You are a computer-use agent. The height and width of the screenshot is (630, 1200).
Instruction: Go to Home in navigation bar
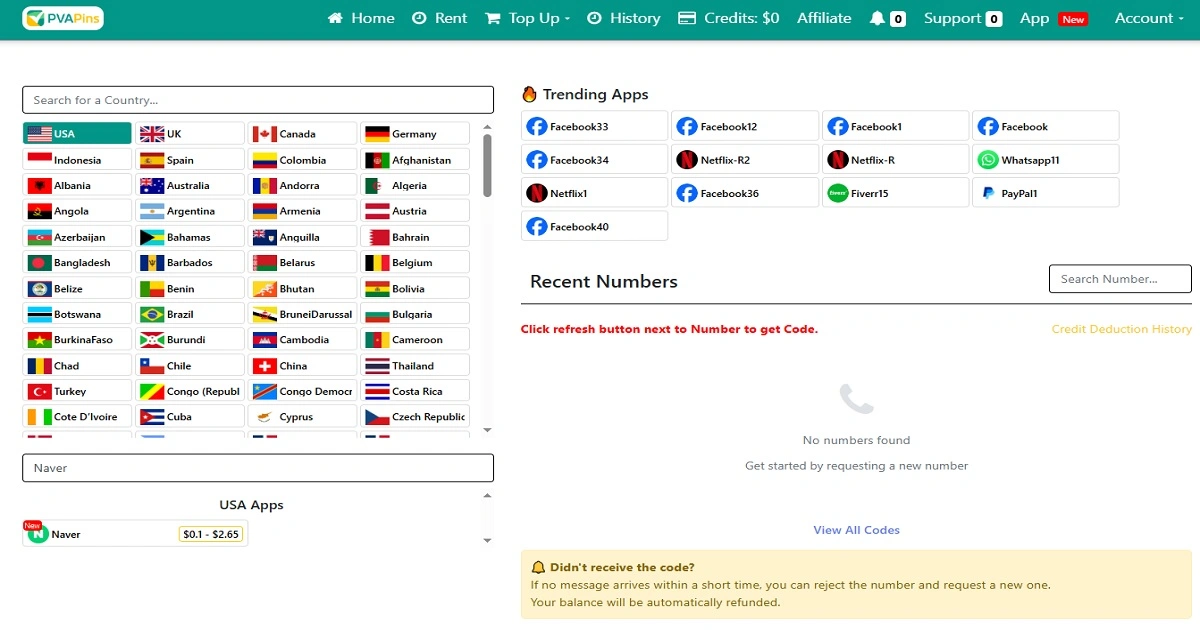(361, 18)
